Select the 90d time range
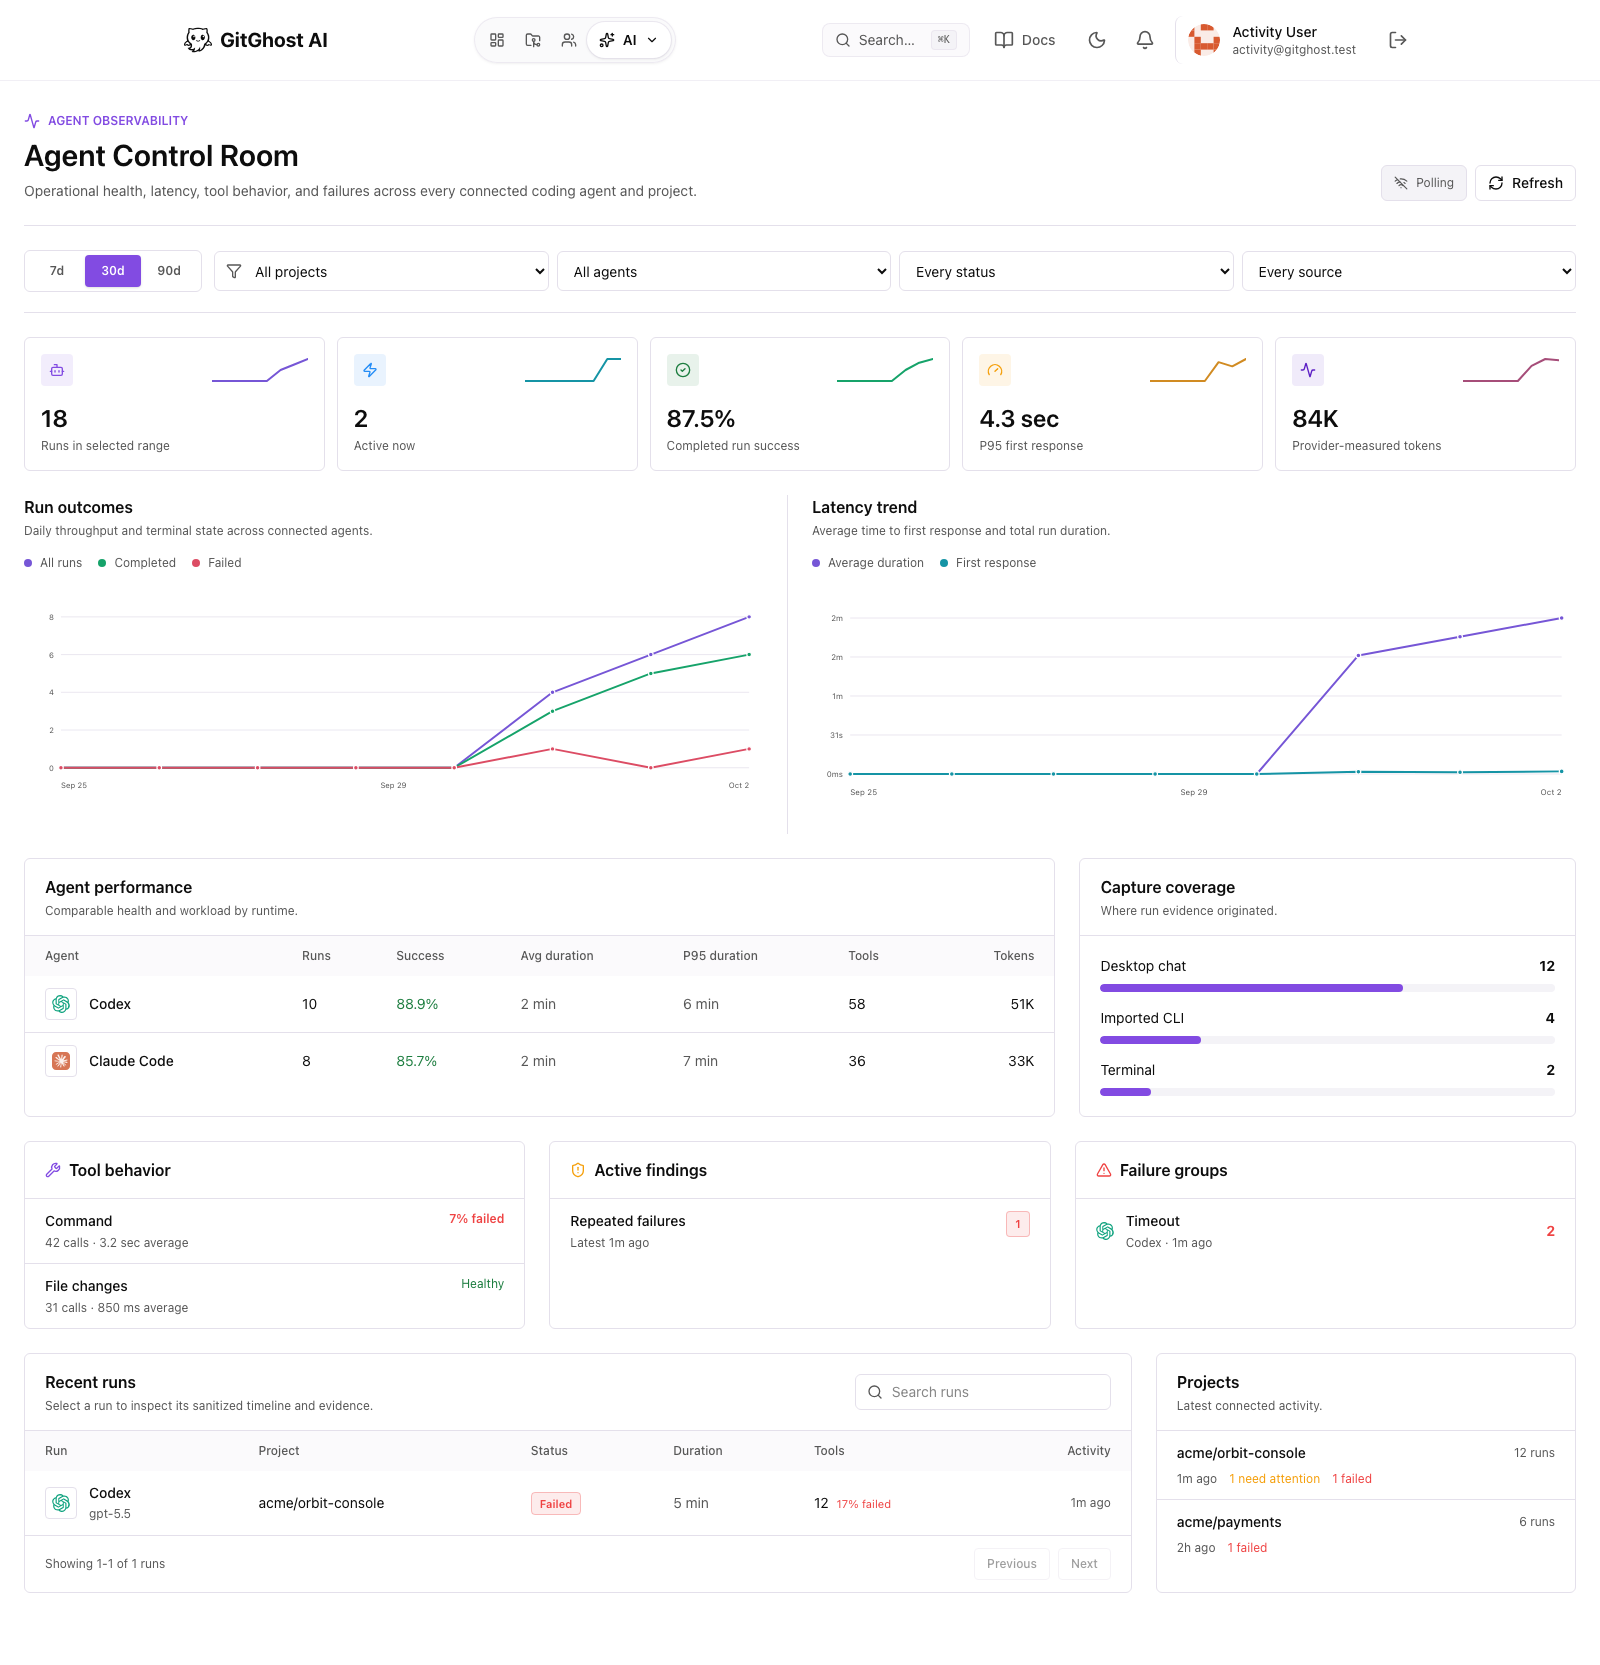The width and height of the screenshot is (1600, 1665). pos(169,271)
